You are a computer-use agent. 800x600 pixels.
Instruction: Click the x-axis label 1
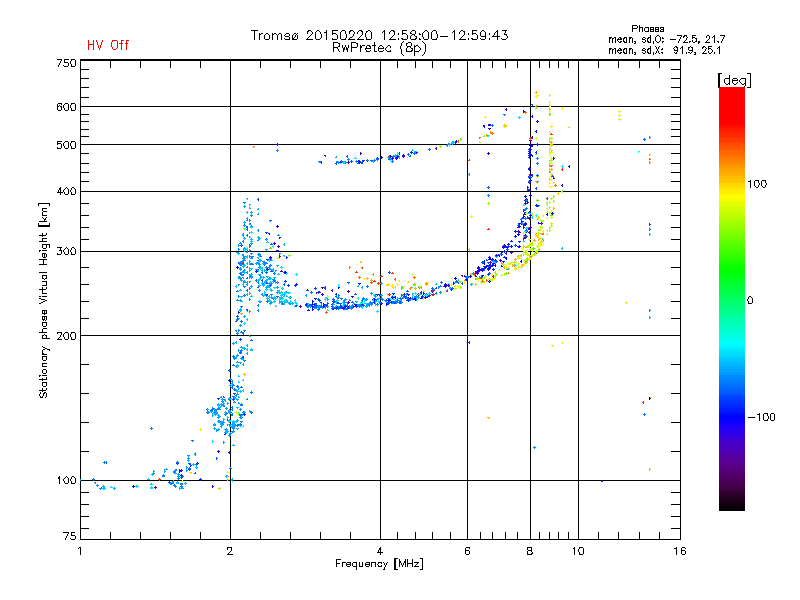(80, 551)
